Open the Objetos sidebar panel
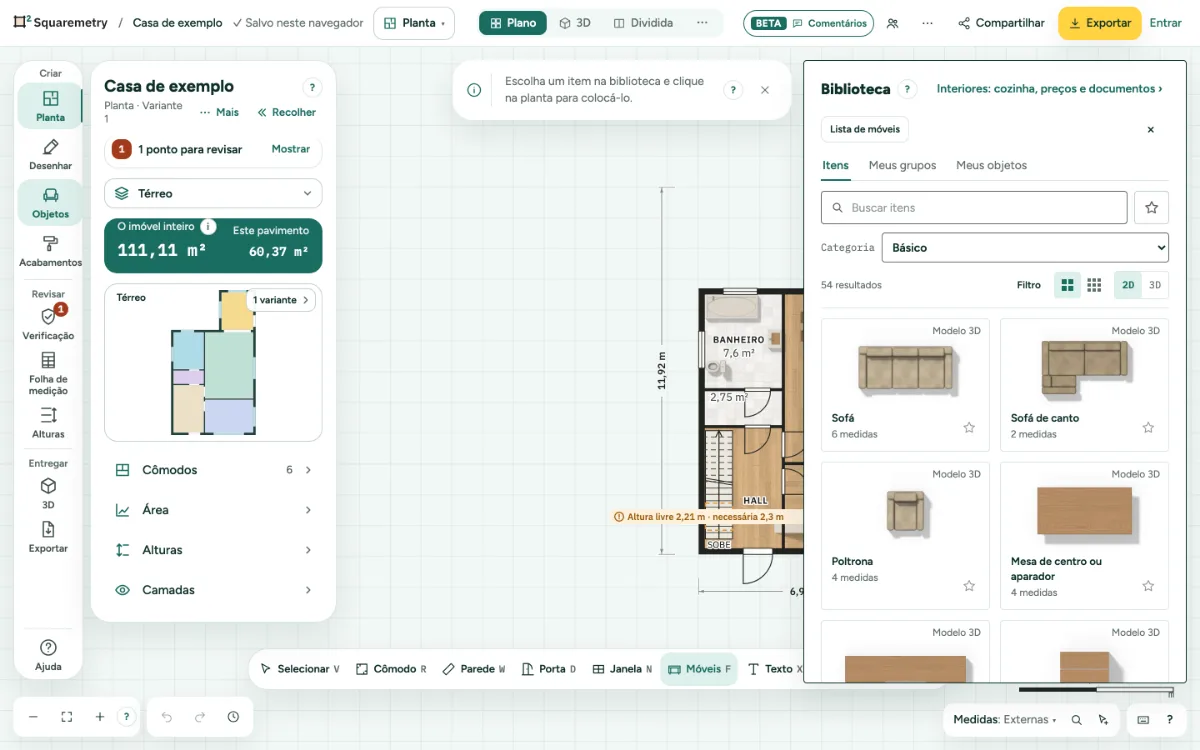Image resolution: width=1200 pixels, height=750 pixels. tap(50, 203)
